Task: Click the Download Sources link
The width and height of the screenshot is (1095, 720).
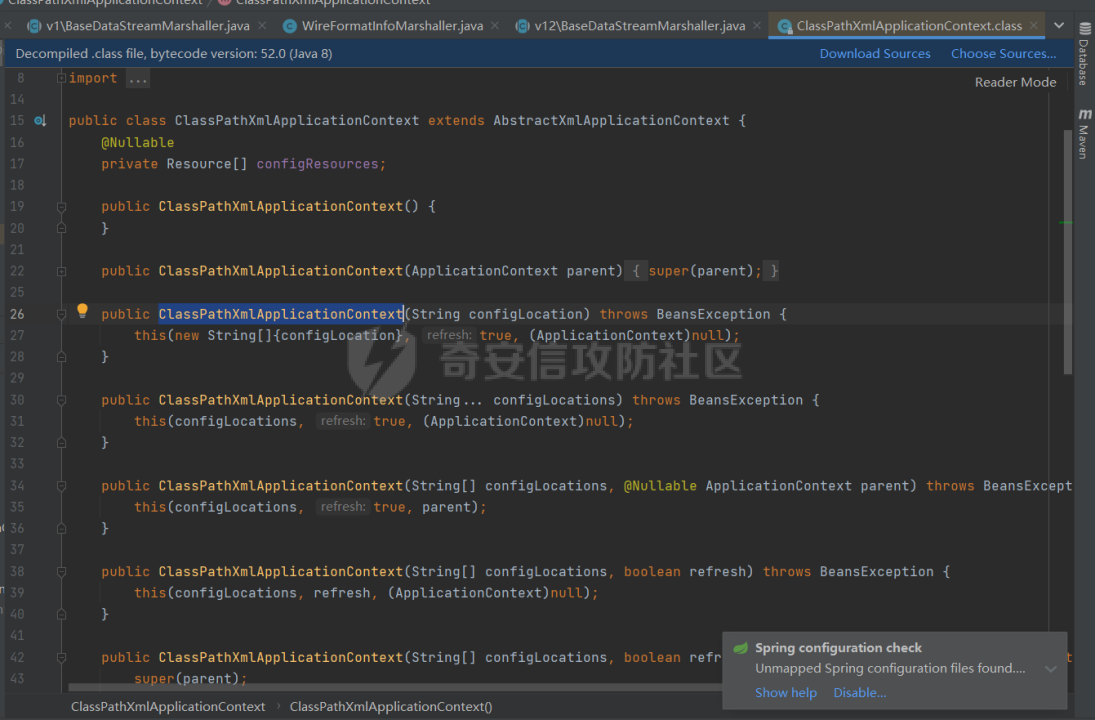Action: coord(875,54)
